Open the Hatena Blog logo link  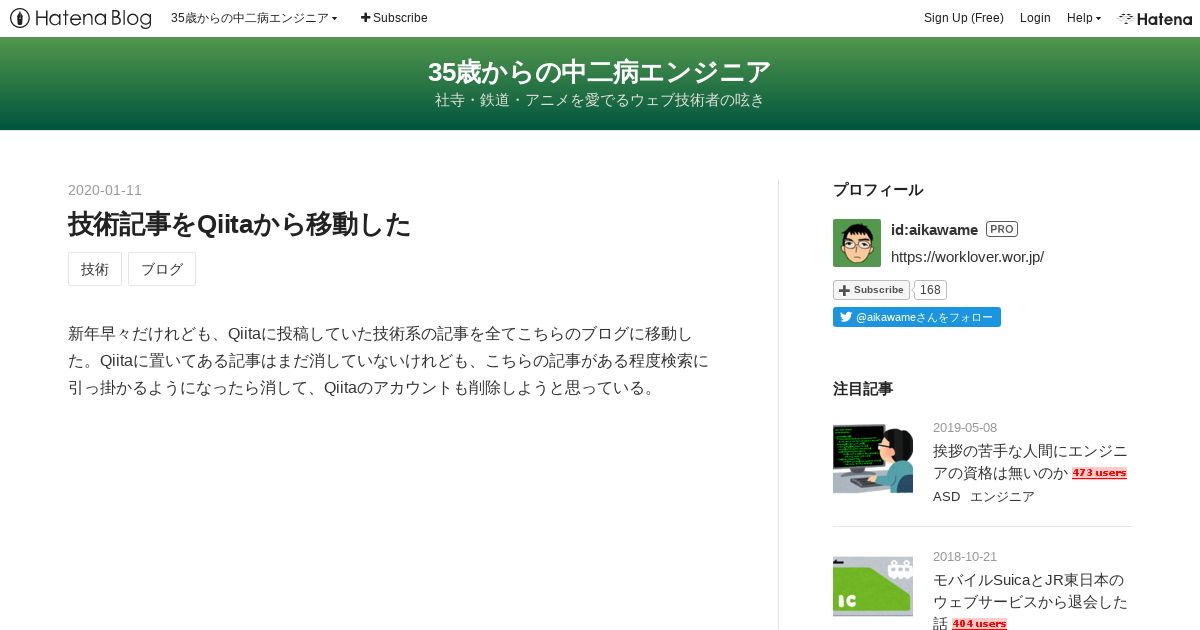(x=81, y=18)
